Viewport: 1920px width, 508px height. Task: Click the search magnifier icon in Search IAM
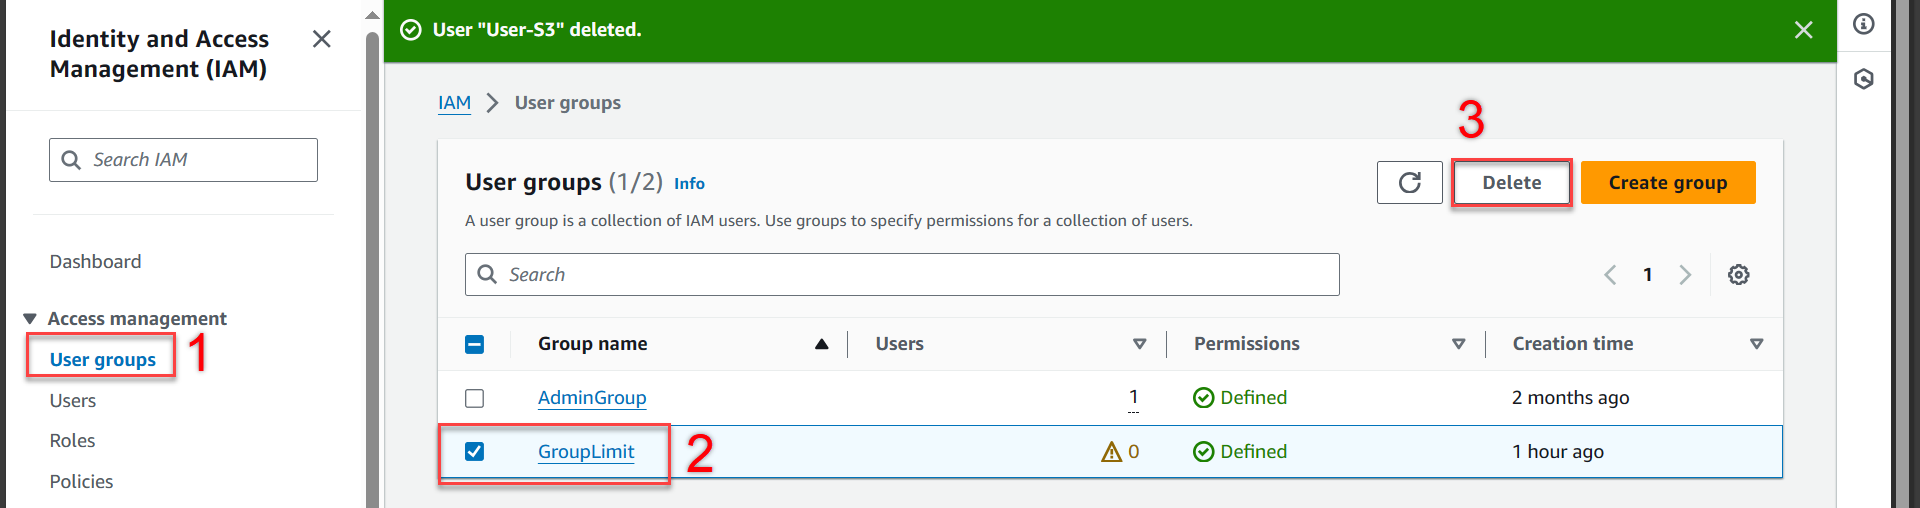71,160
